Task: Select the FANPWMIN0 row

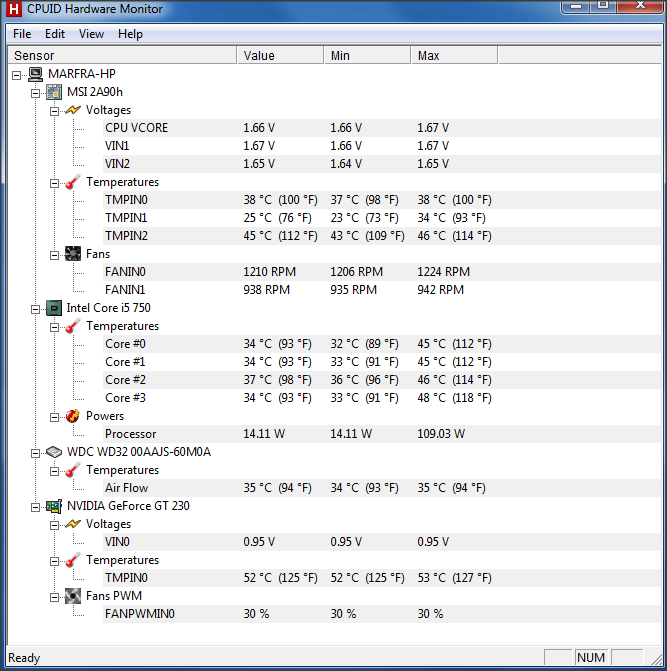Action: pos(382,614)
